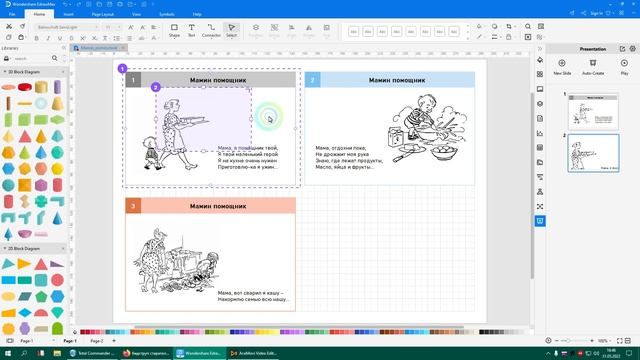The image size is (640, 360).
Task: Open the font size dropdown
Action: coord(119,27)
